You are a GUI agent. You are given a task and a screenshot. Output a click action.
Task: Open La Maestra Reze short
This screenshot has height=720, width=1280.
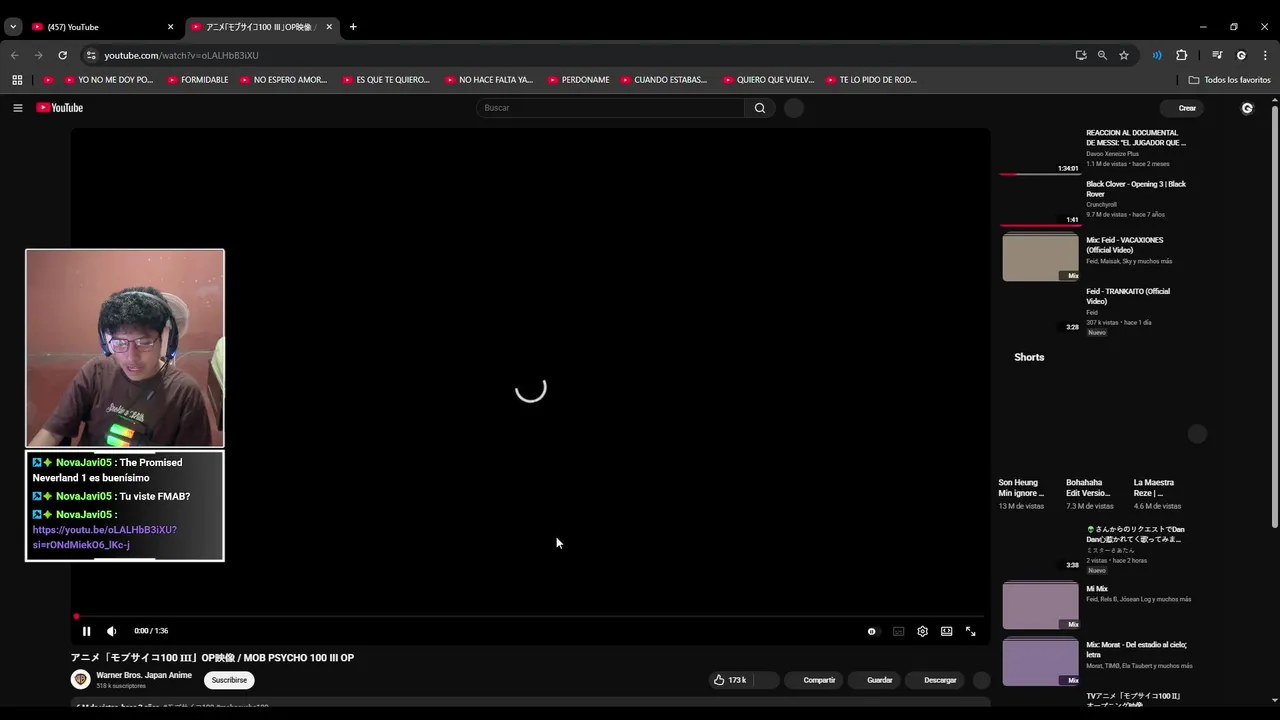pyautogui.click(x=1155, y=488)
